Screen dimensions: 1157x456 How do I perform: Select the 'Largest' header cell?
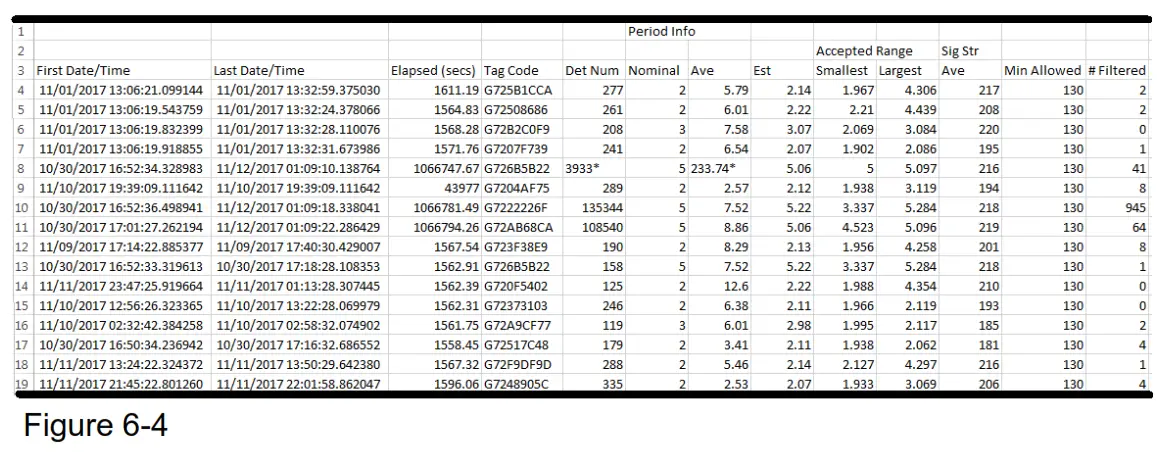908,70
